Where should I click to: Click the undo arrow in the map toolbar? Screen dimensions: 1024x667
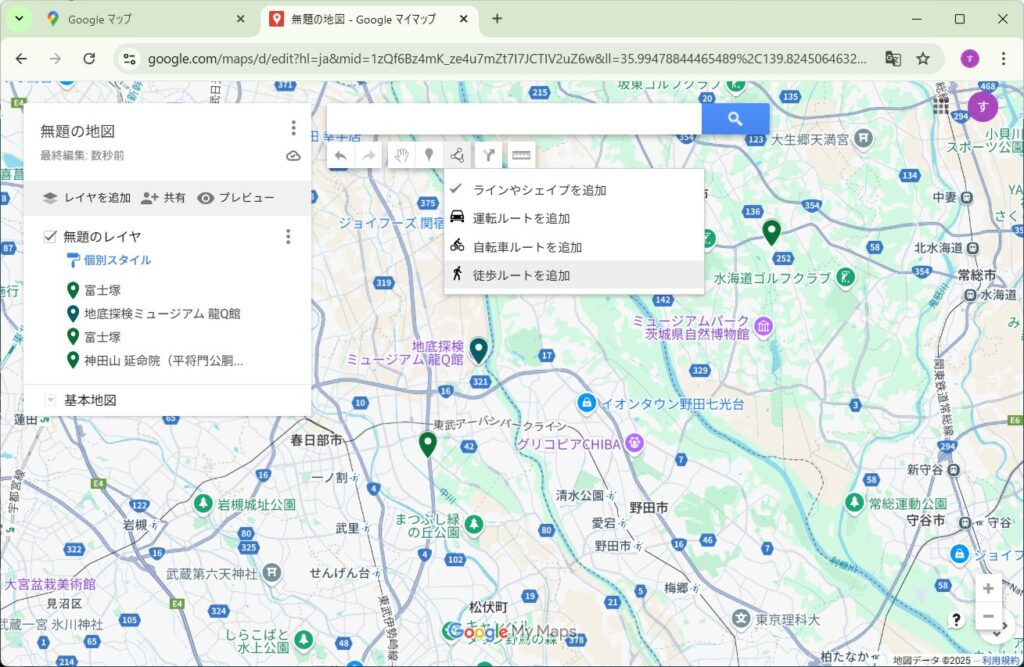pyautogui.click(x=340, y=155)
